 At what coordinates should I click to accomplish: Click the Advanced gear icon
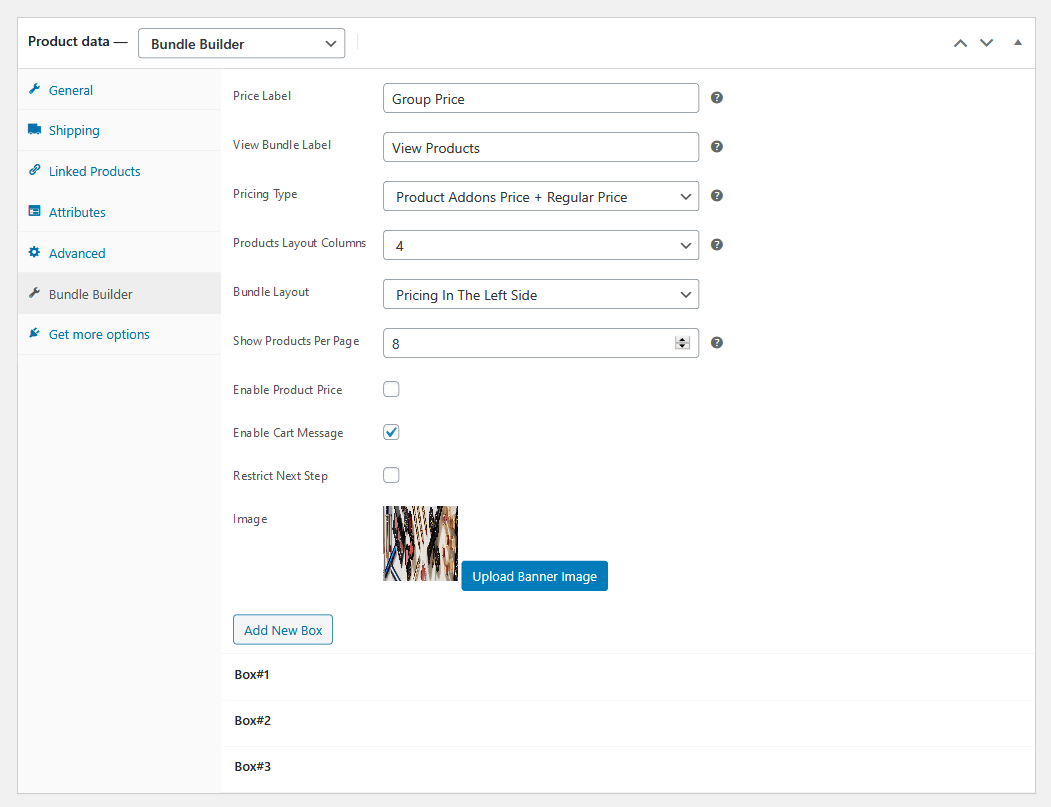coord(33,253)
